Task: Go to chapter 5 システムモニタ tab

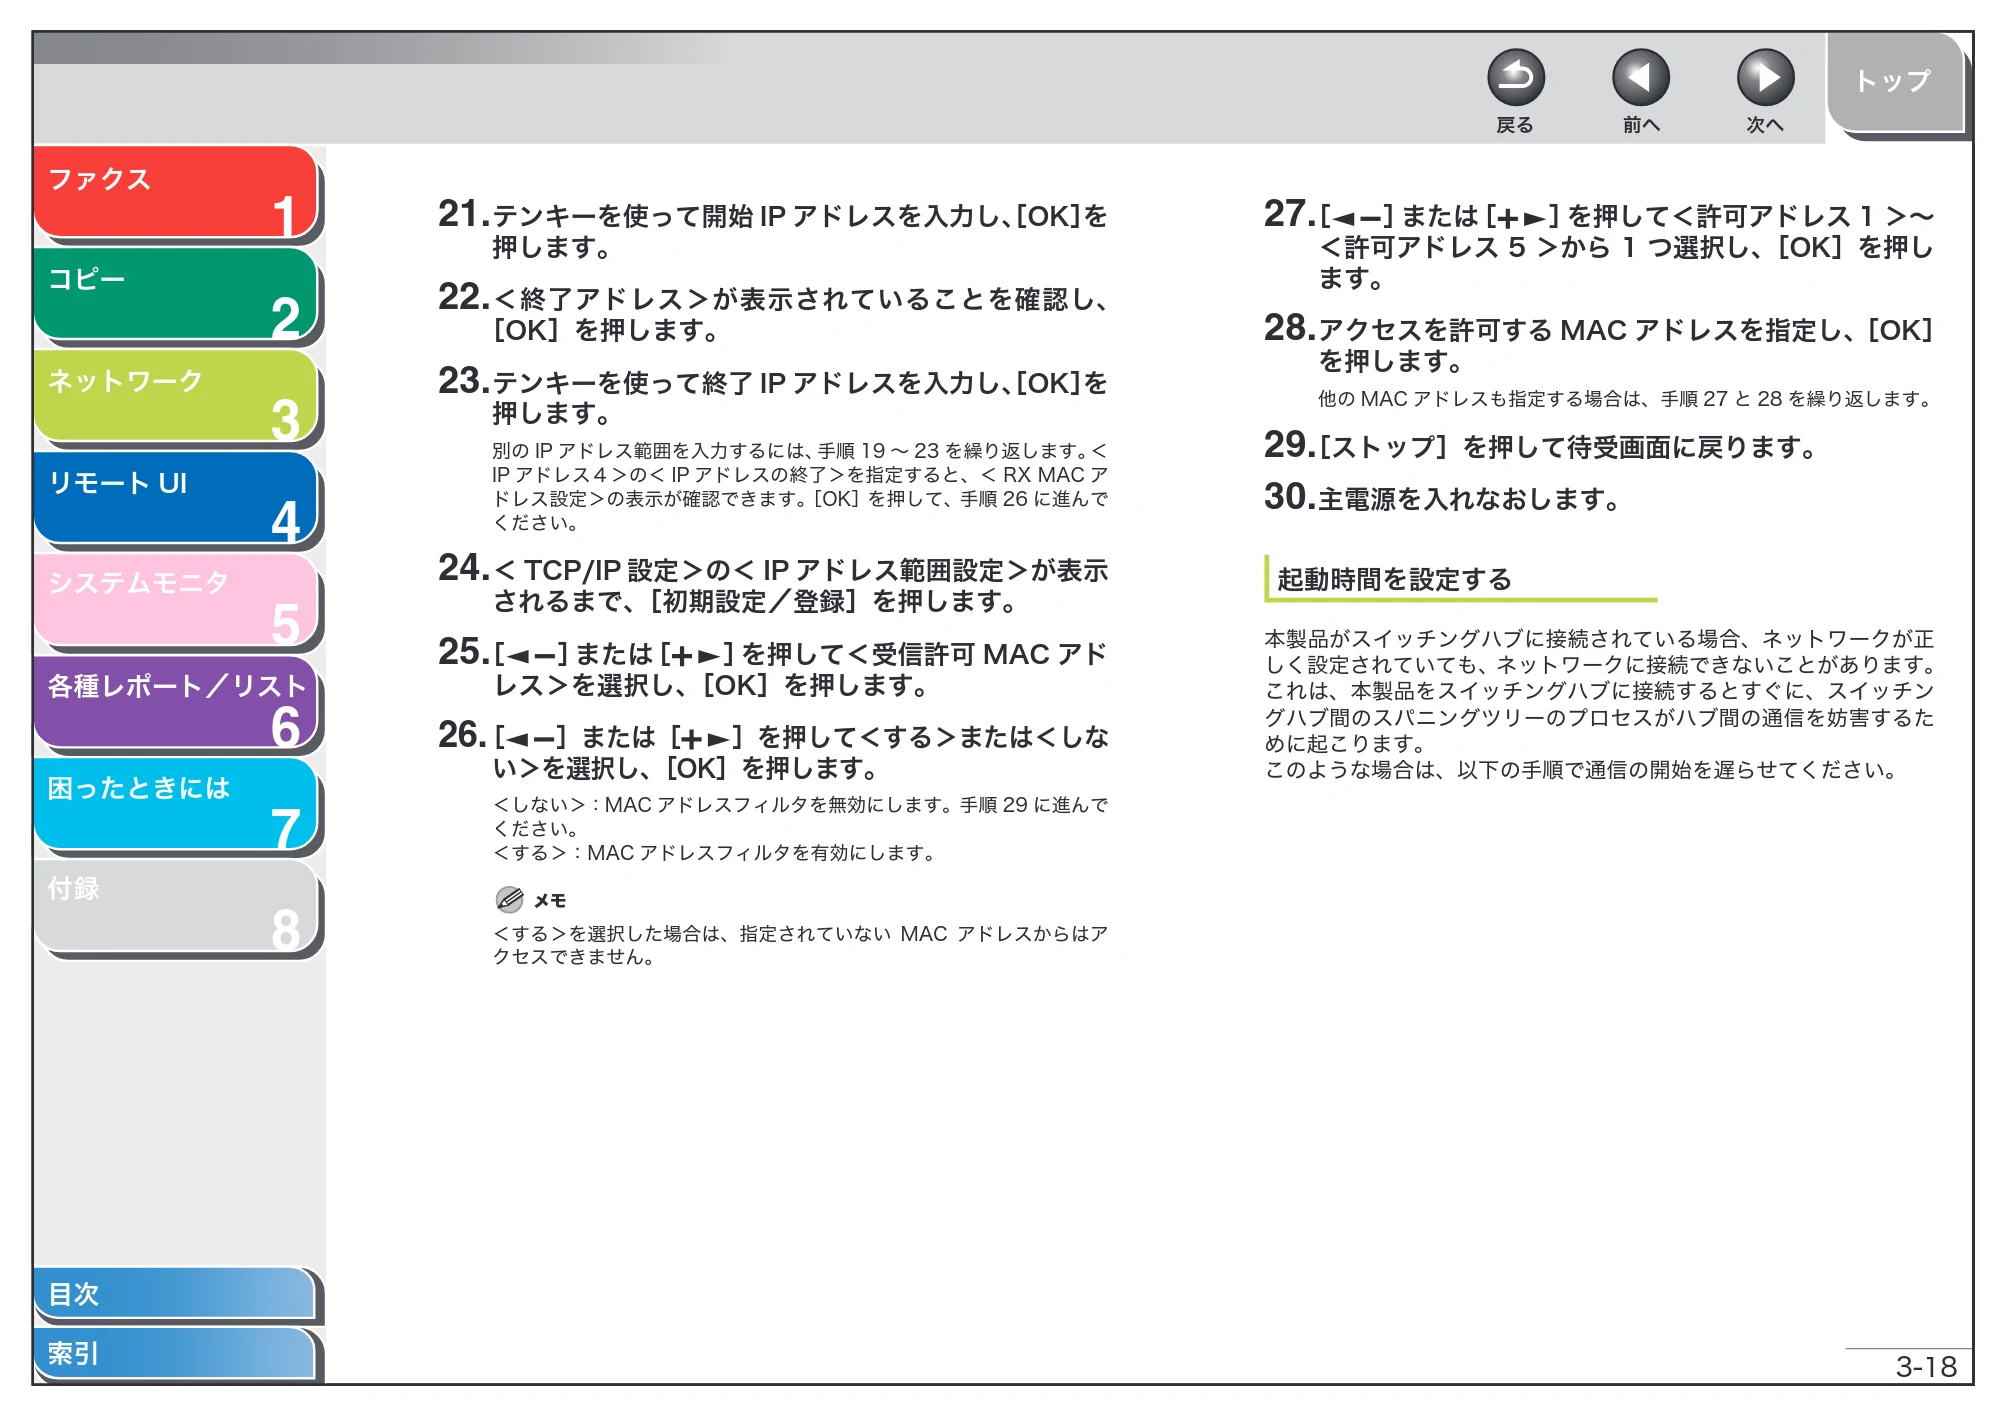Action: pos(175,600)
